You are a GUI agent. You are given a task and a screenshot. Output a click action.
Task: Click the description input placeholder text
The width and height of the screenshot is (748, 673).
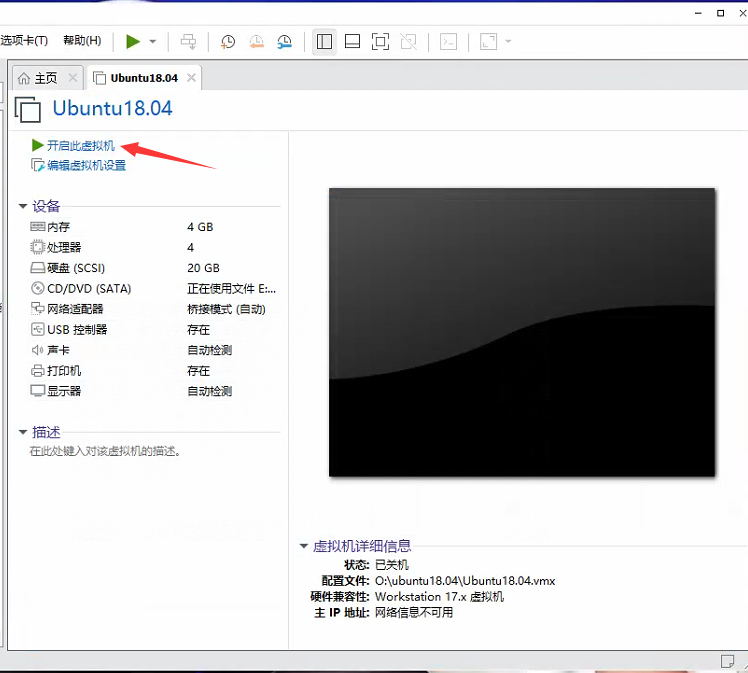105,451
